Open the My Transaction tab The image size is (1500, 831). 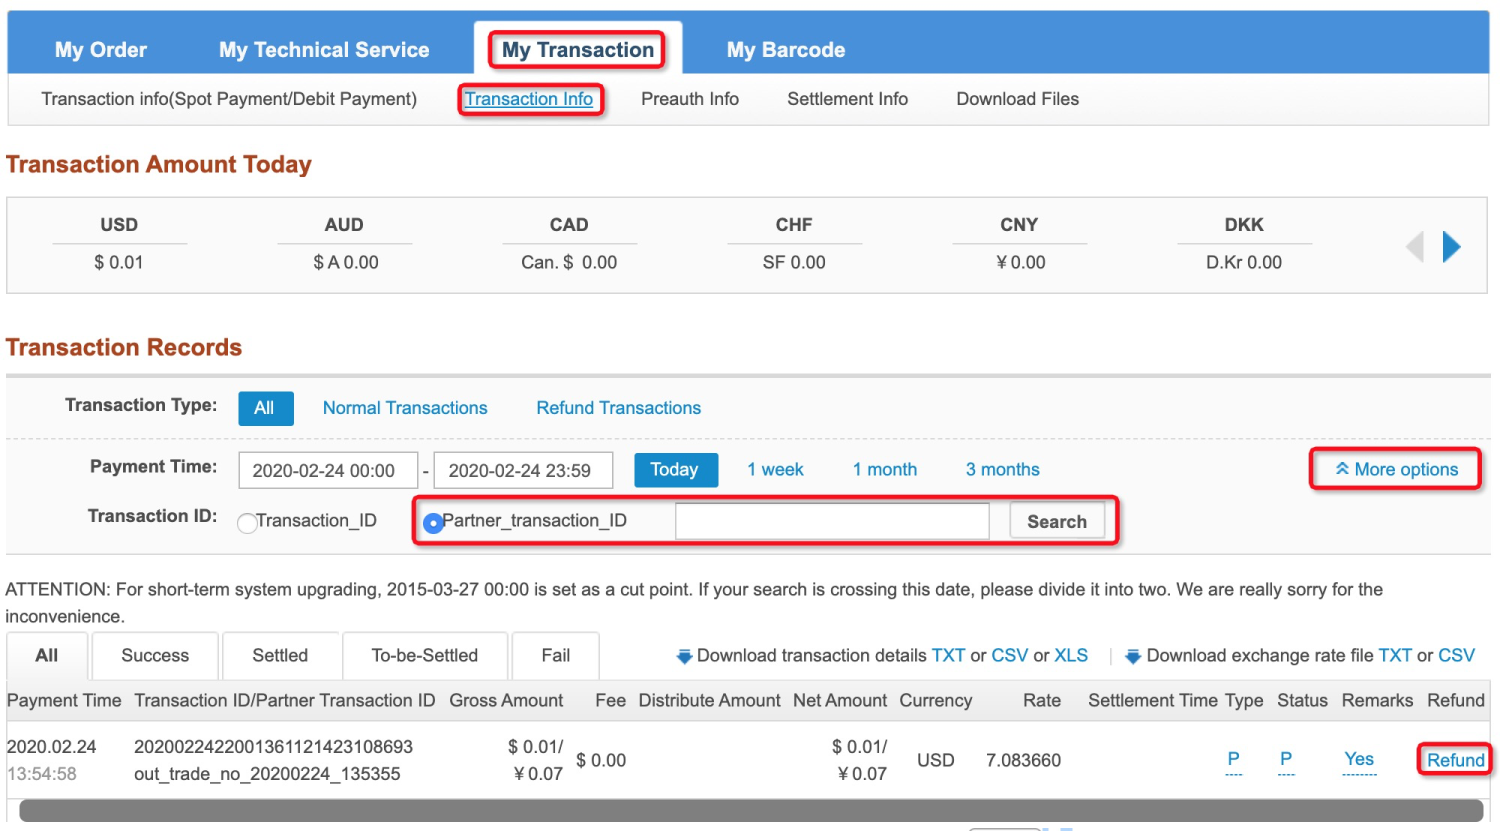(577, 50)
